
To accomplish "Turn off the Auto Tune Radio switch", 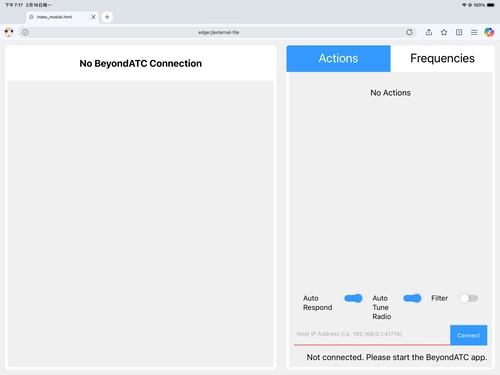I will point(412,298).
